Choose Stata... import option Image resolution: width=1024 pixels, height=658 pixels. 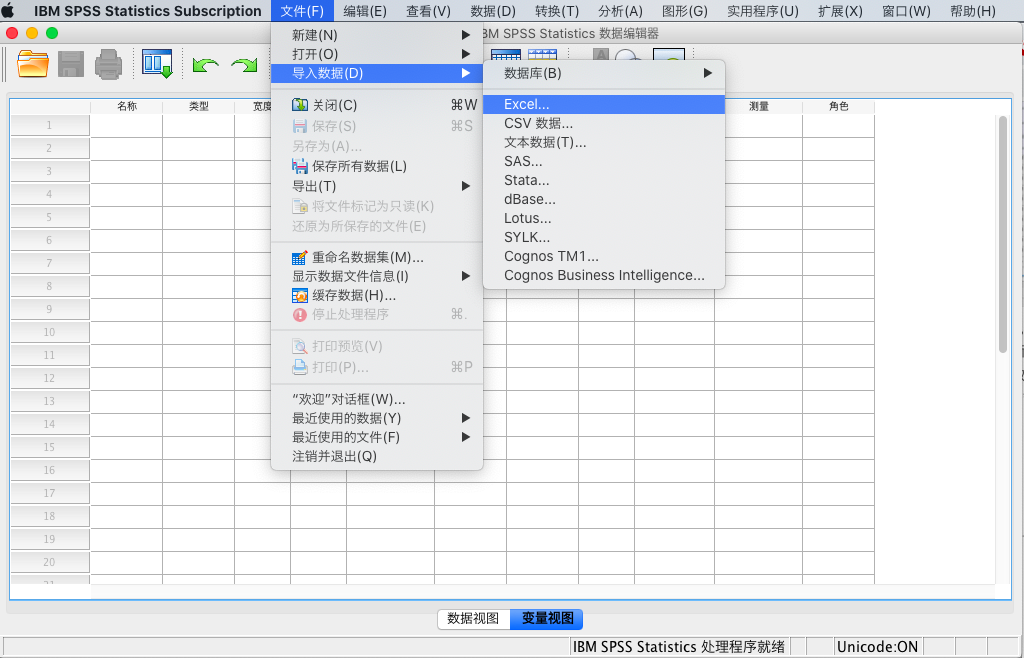(x=604, y=180)
